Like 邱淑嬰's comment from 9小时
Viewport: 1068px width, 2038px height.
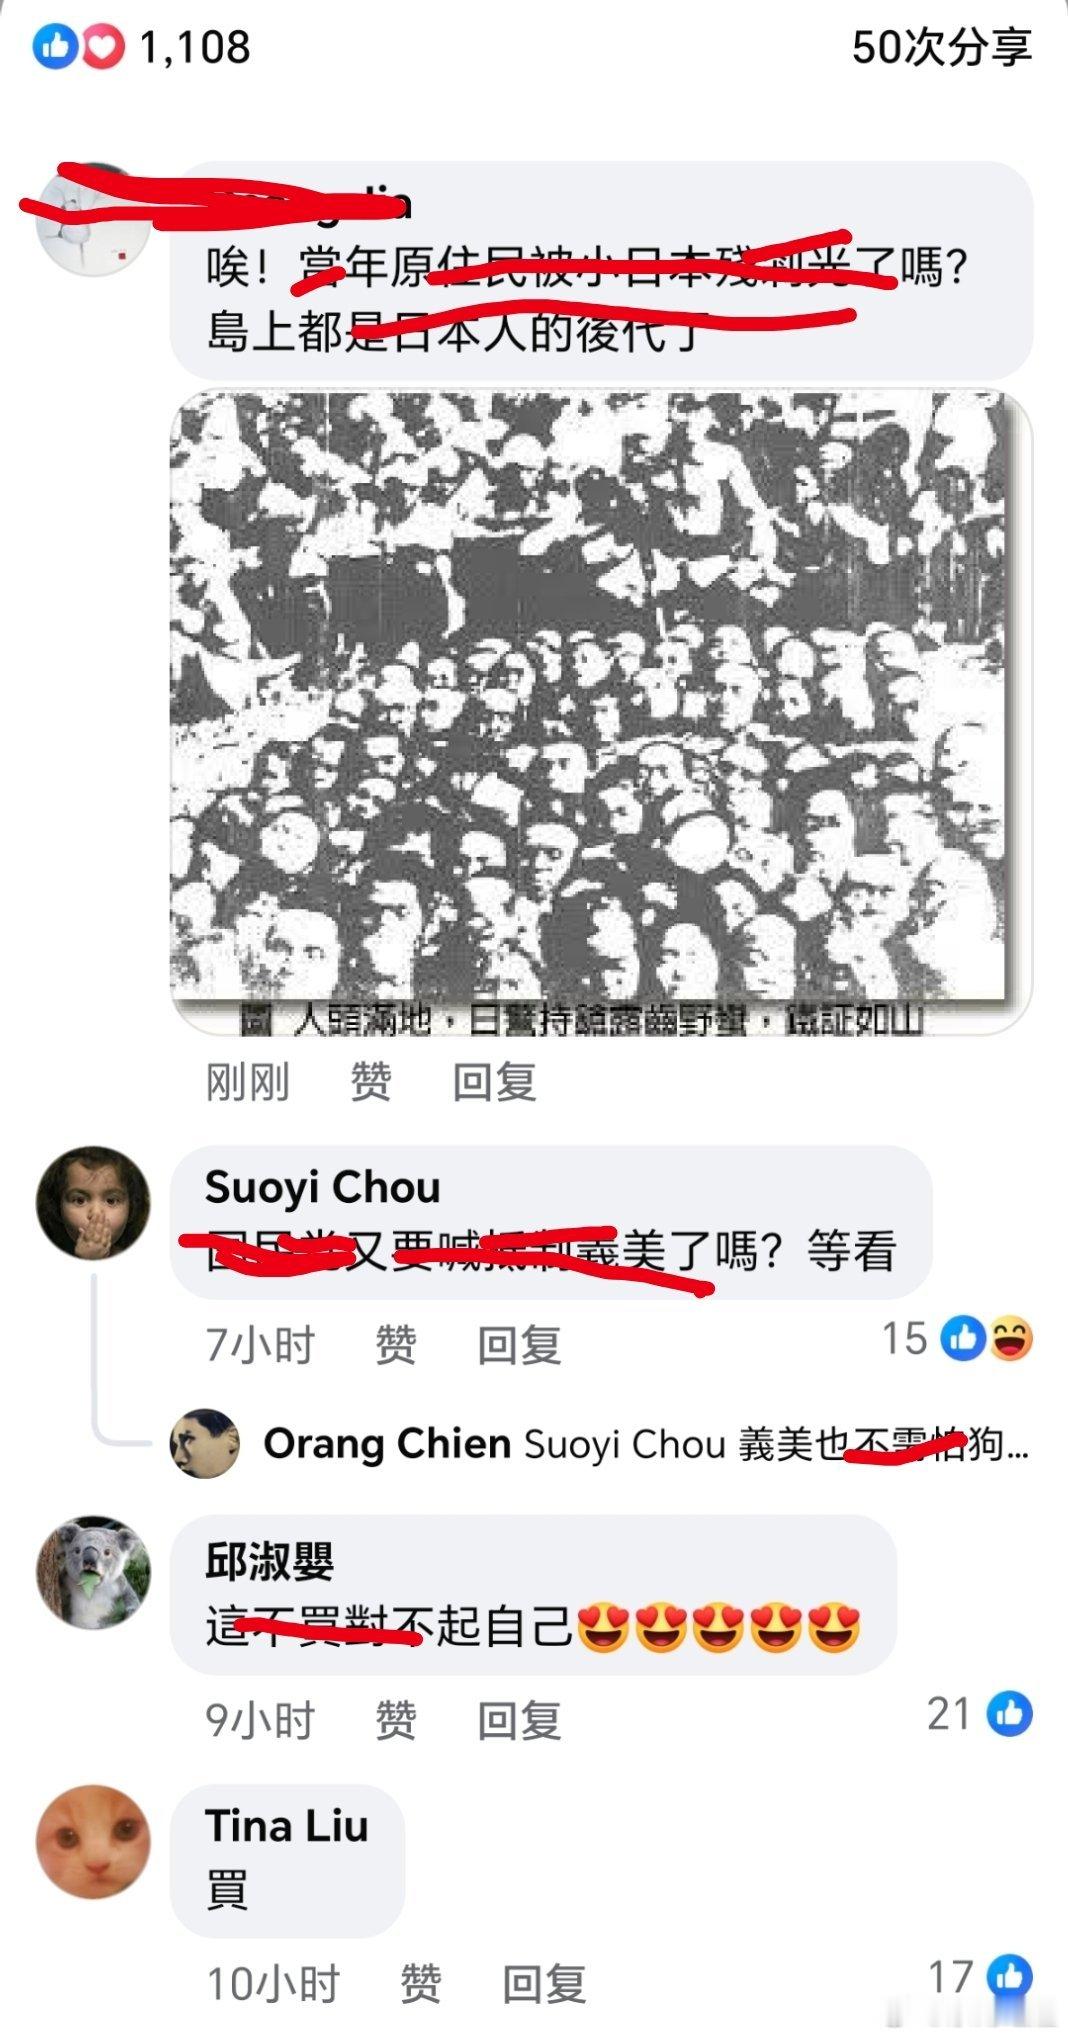(x=395, y=1720)
